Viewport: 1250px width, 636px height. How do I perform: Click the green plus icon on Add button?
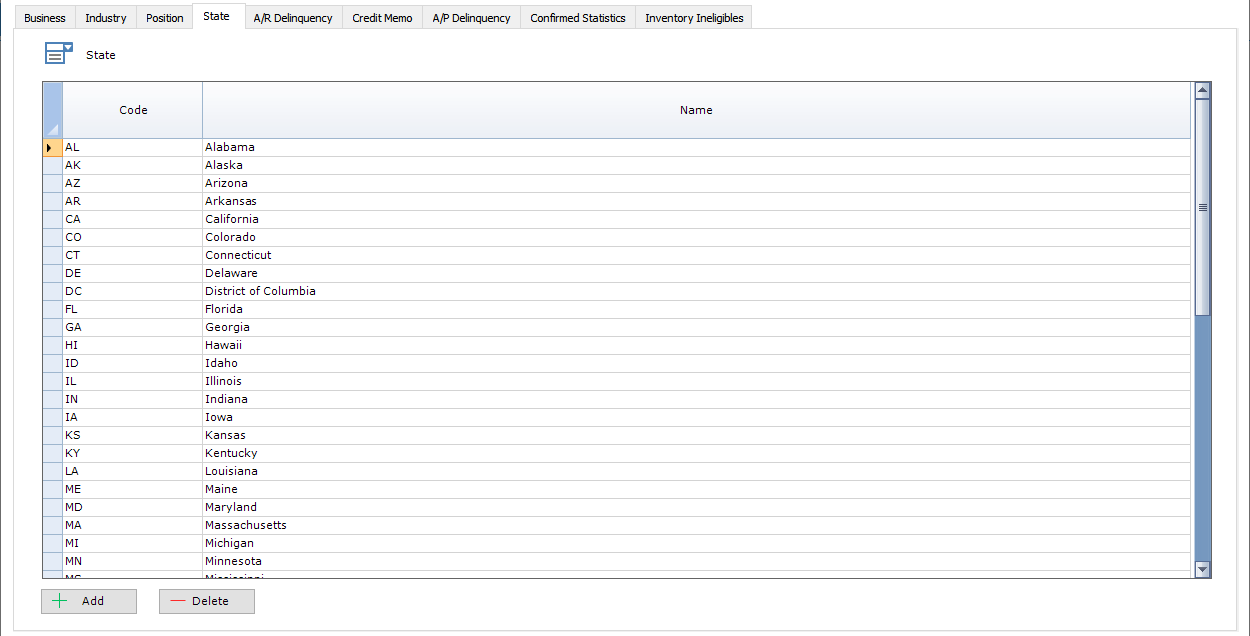[x=59, y=601]
